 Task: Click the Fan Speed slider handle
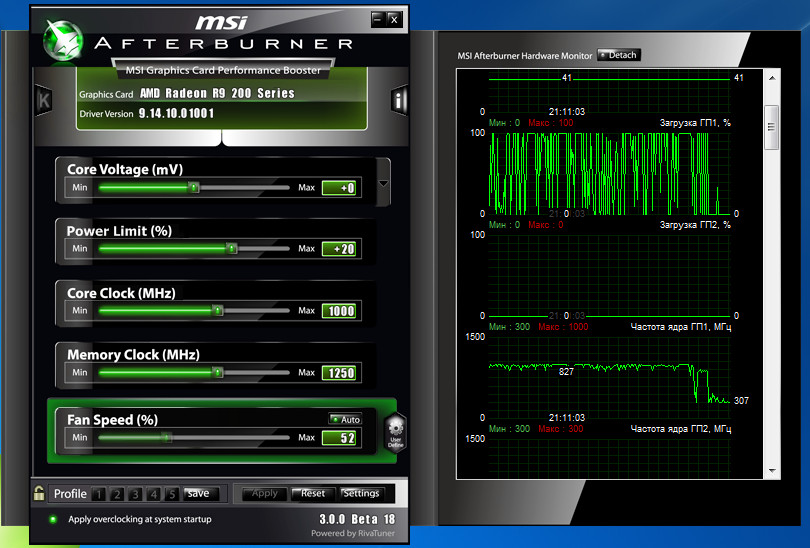coord(166,437)
